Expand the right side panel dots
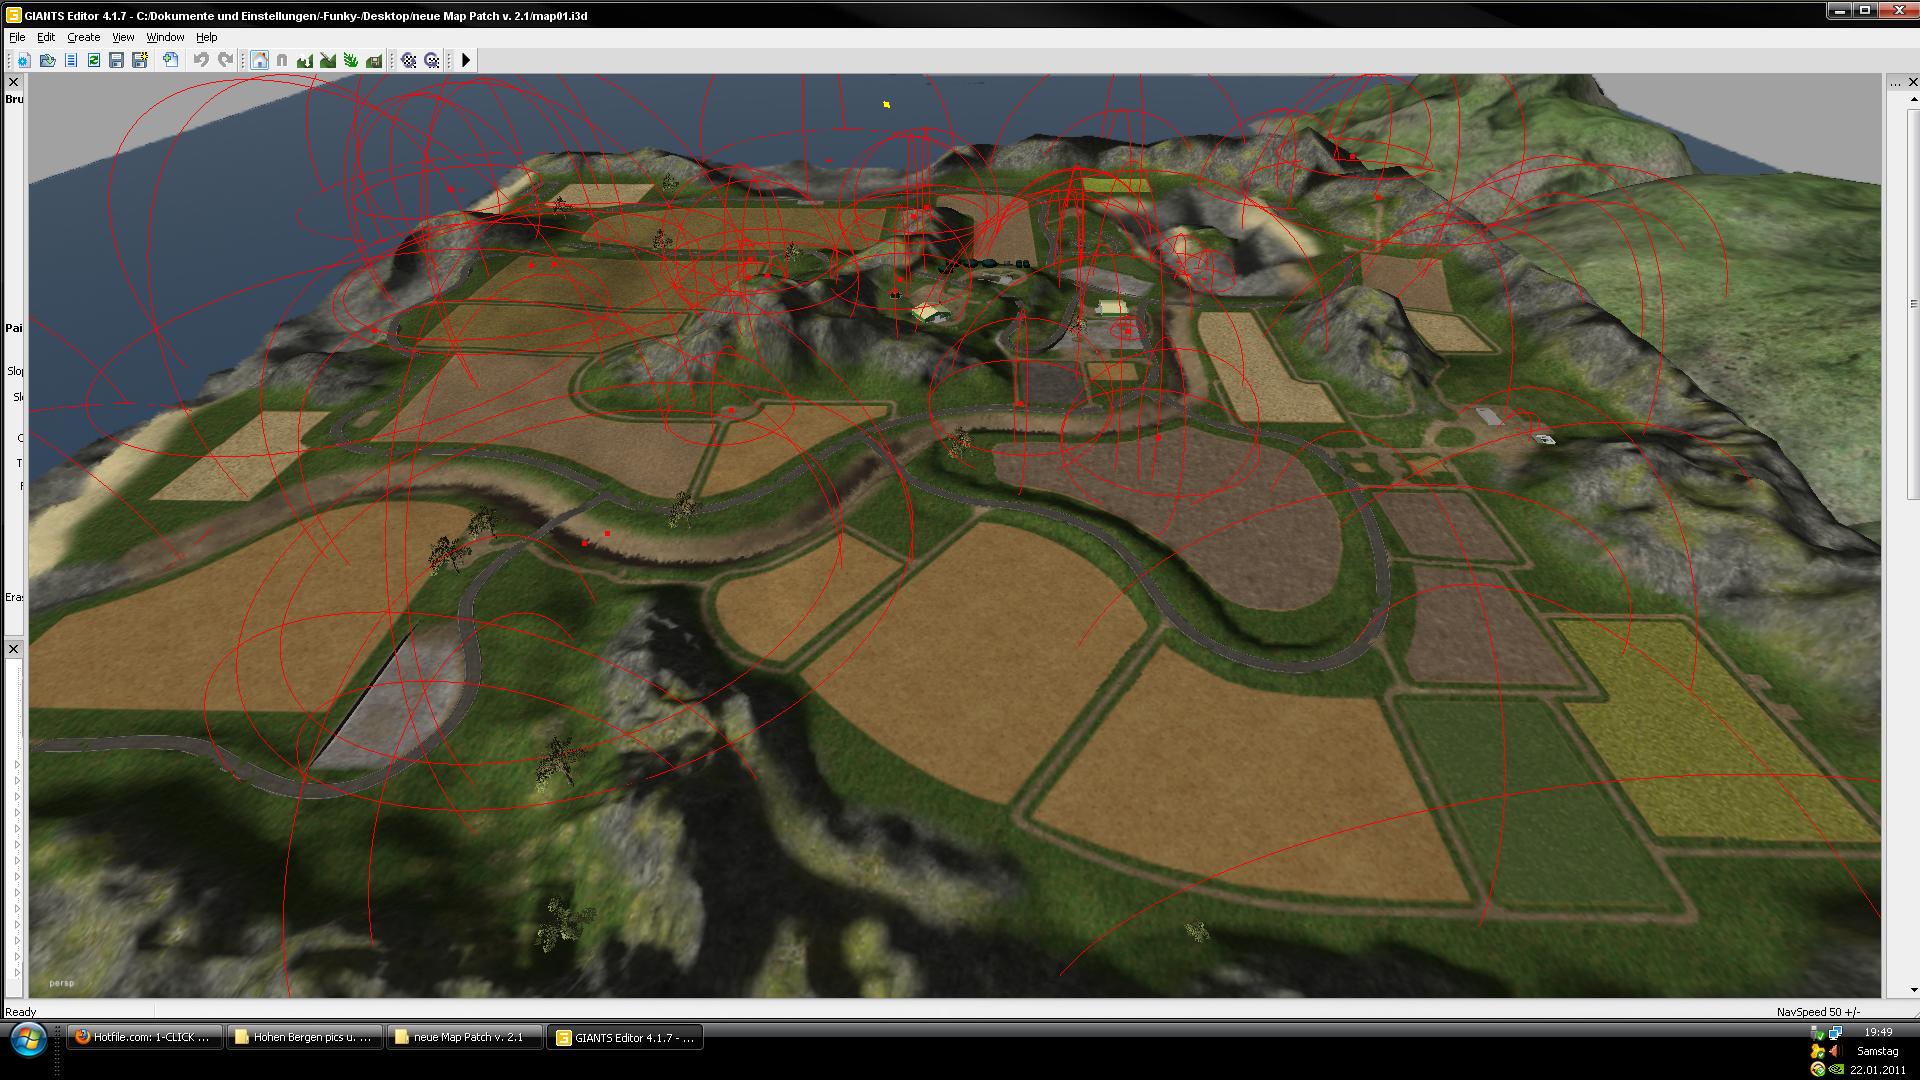 point(1896,83)
